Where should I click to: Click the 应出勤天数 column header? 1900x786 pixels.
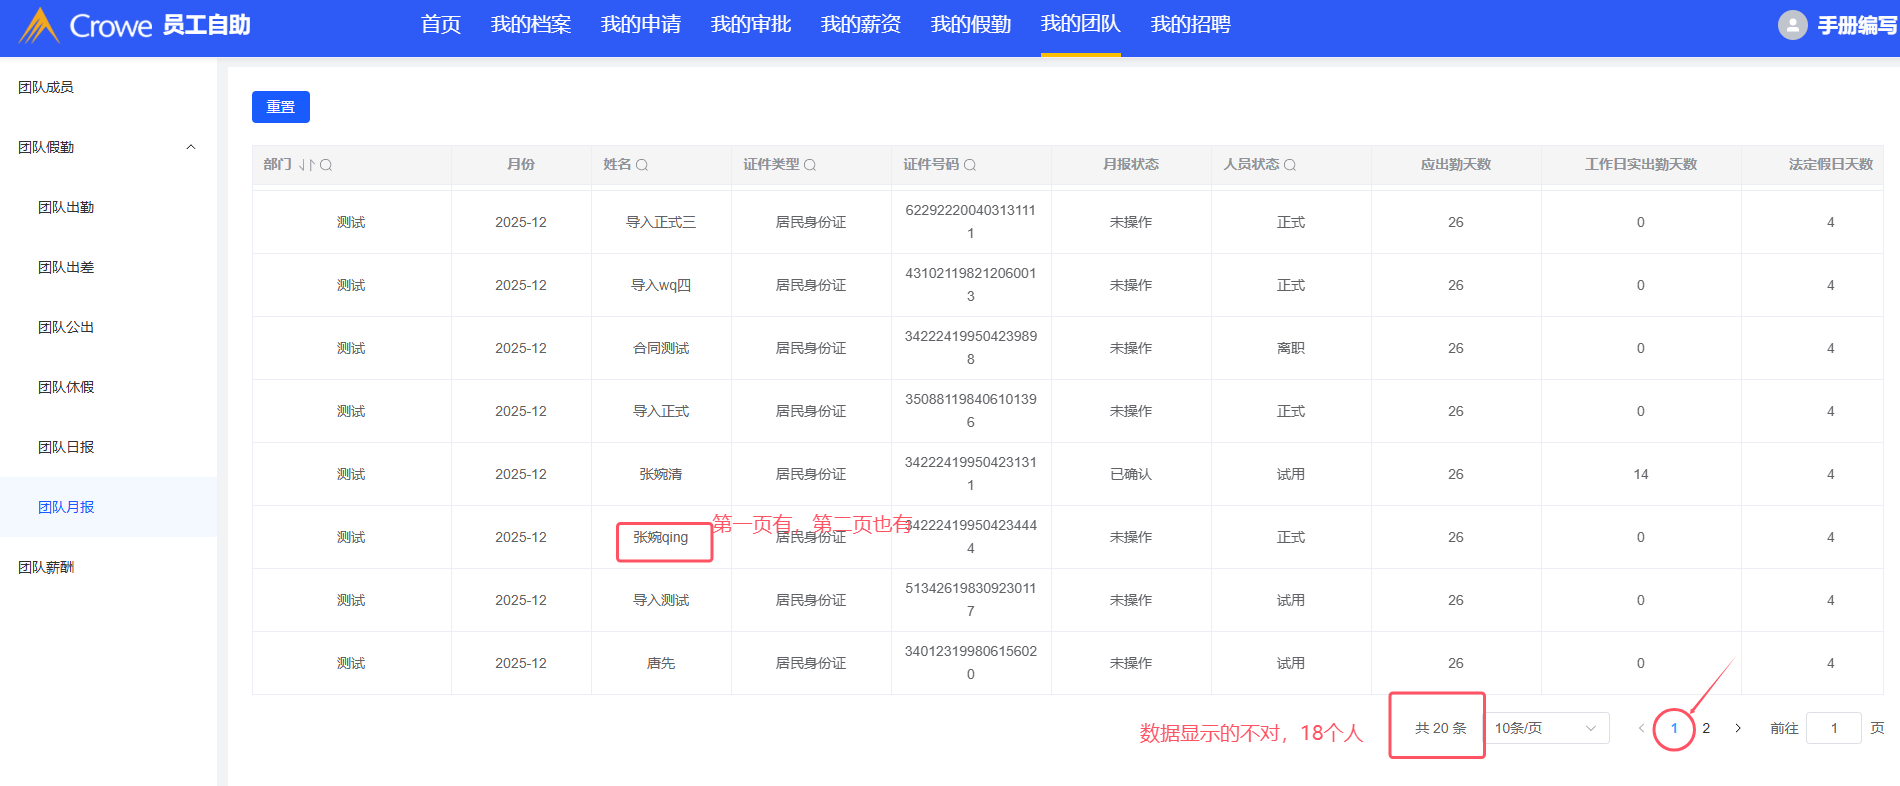[1456, 164]
